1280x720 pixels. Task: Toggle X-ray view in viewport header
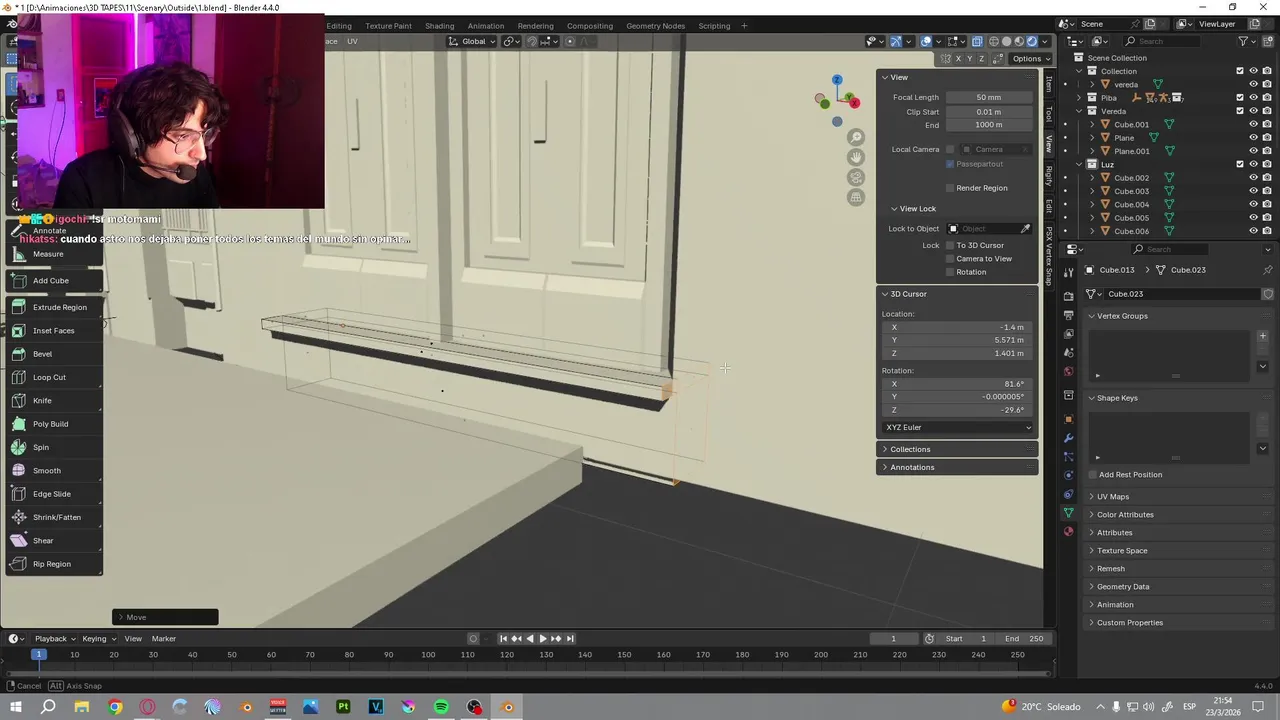click(x=977, y=41)
